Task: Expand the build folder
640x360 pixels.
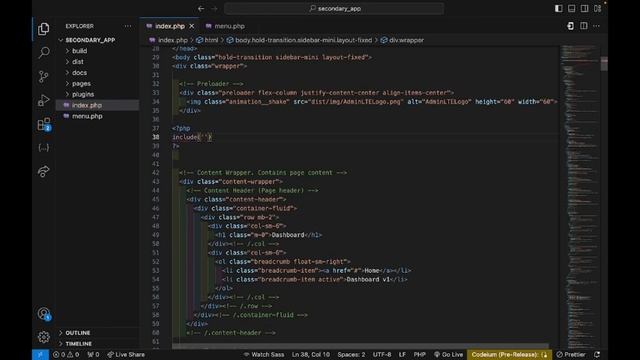Action: pos(79,51)
